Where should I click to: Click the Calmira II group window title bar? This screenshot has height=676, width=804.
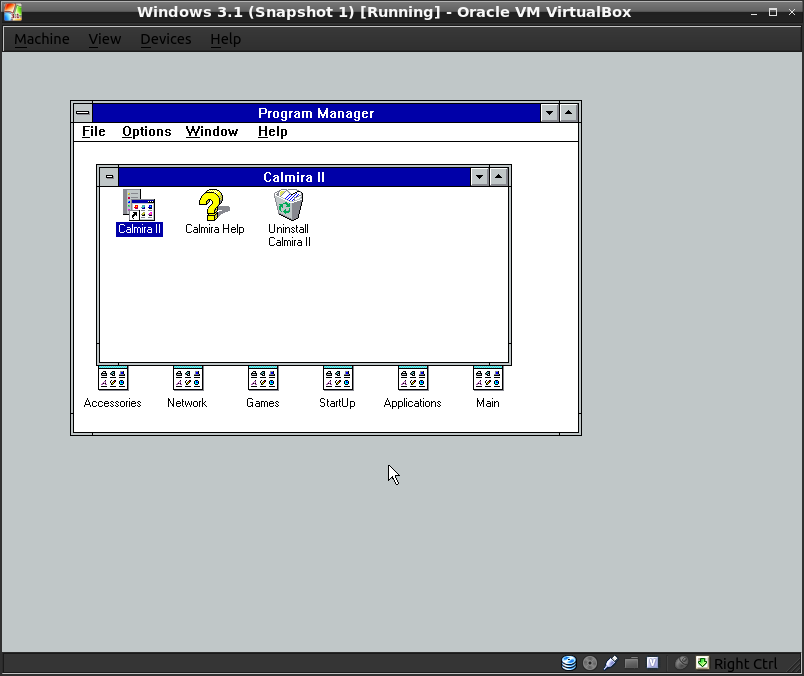(x=294, y=177)
